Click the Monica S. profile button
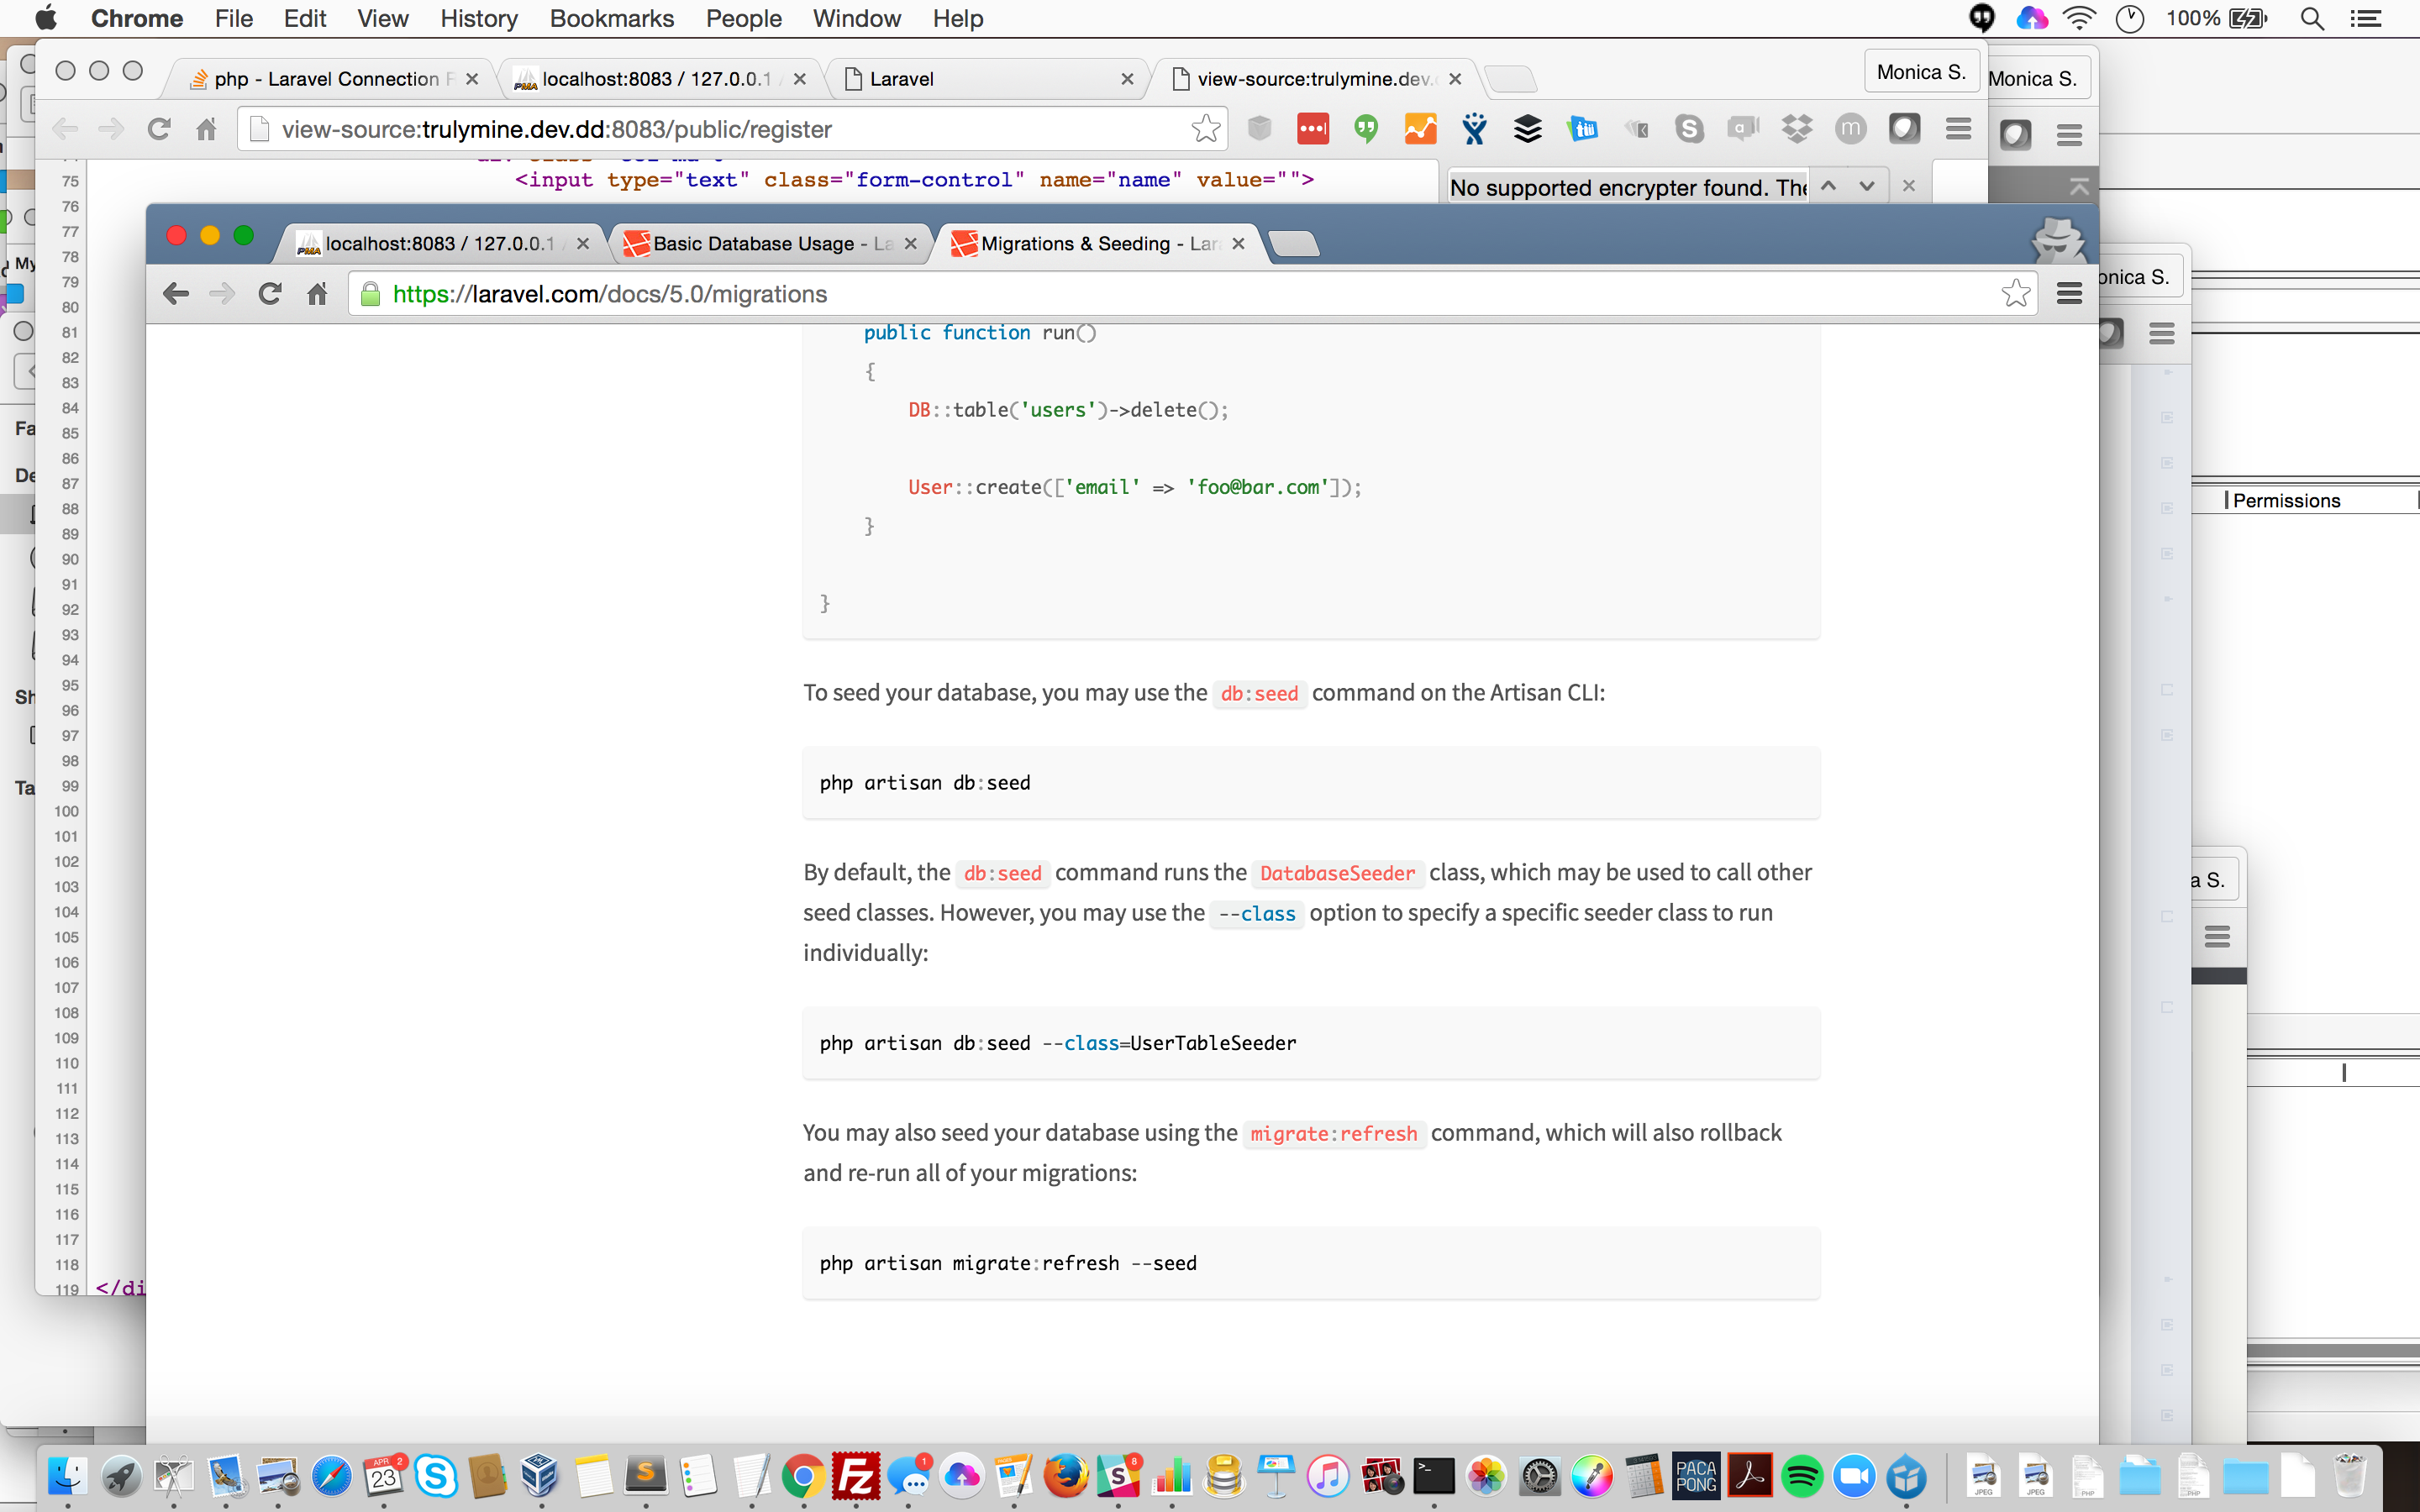The width and height of the screenshot is (2420, 1512). (x=1920, y=72)
